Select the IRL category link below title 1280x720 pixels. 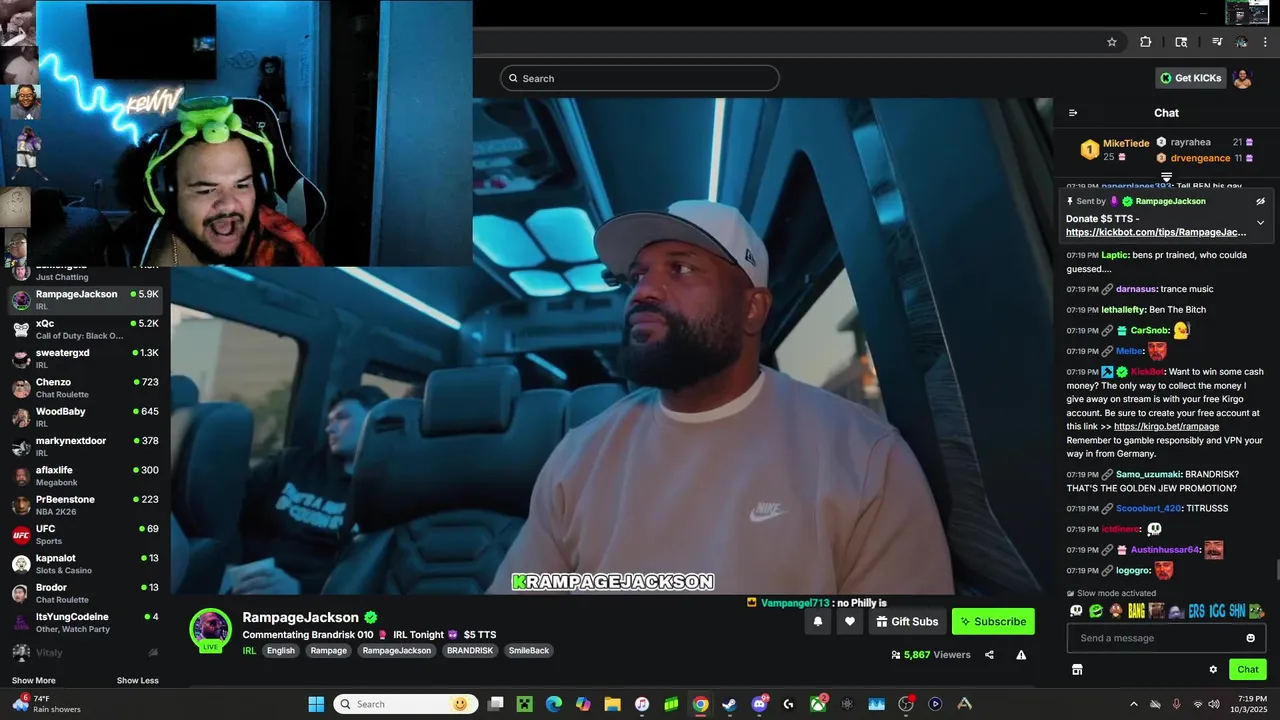(x=249, y=650)
